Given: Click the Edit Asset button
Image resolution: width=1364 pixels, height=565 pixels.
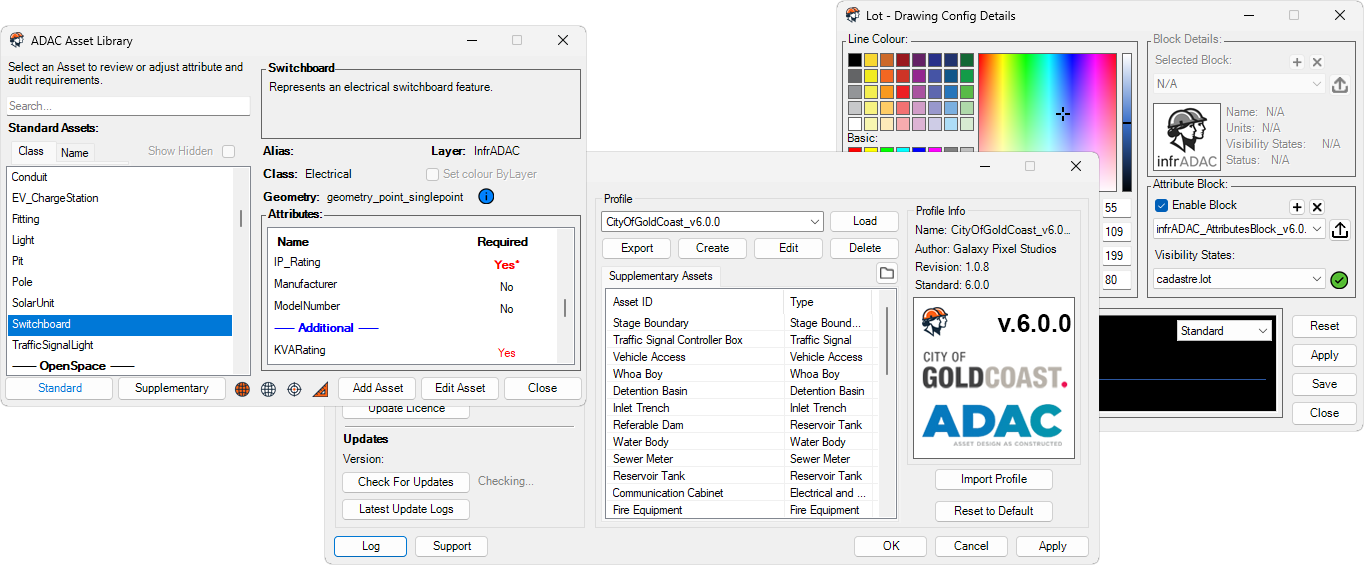Looking at the screenshot, I should click(x=460, y=388).
